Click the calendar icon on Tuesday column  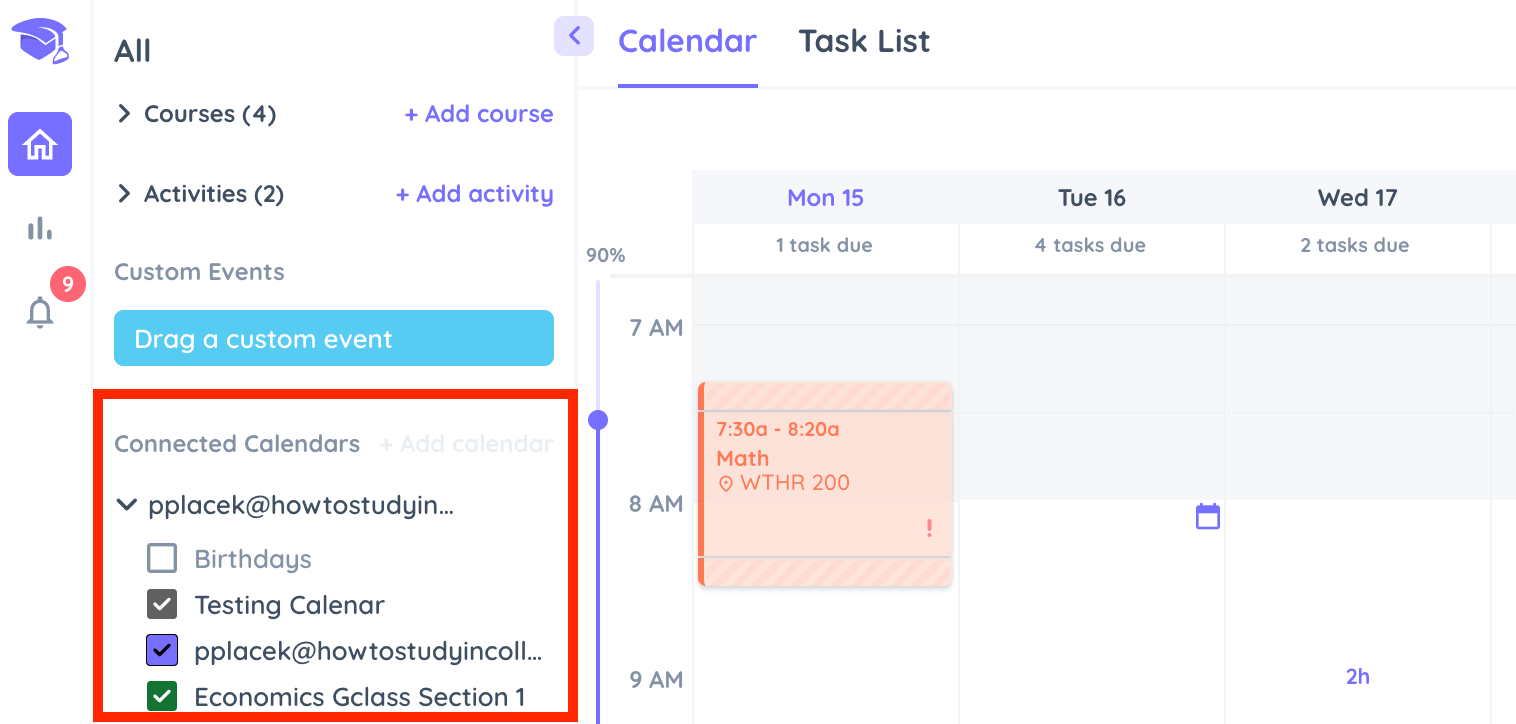point(1208,517)
